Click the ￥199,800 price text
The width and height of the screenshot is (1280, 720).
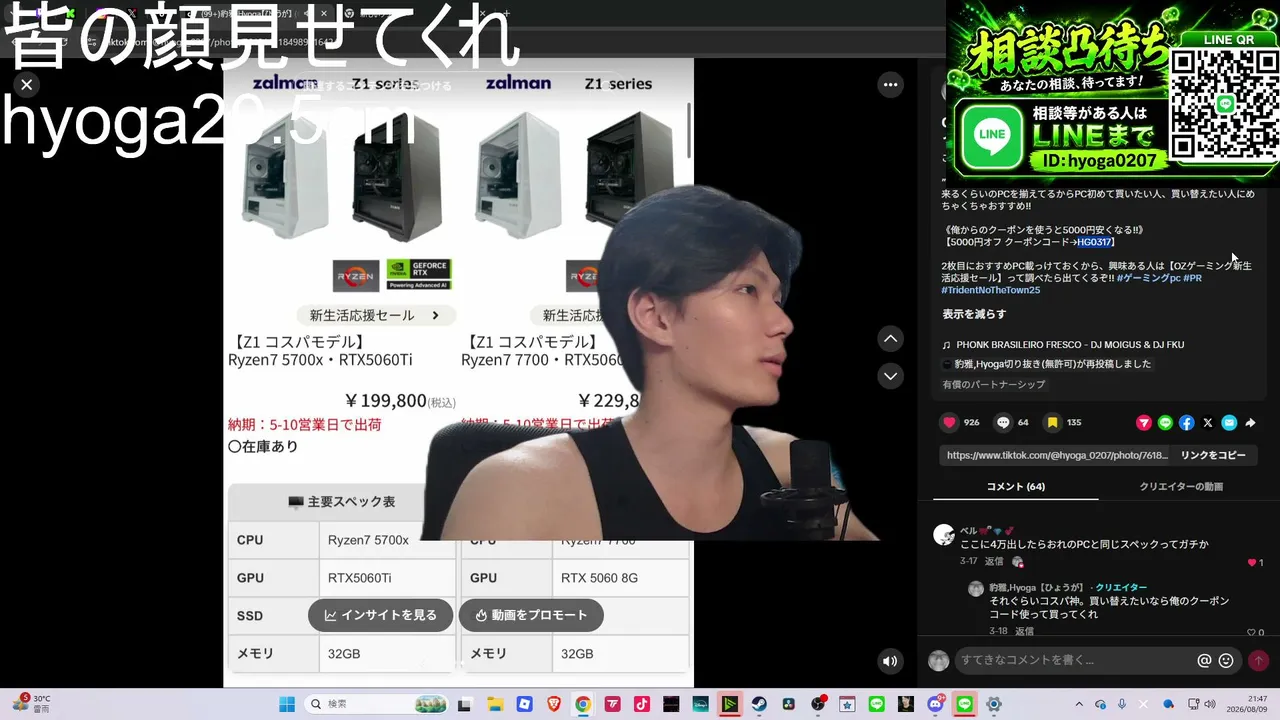click(x=386, y=401)
